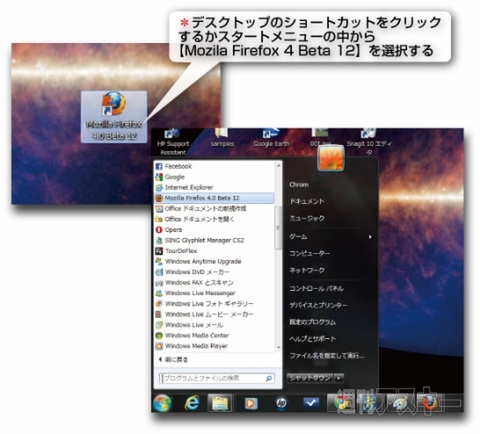Open Facebook from the Start menu list

click(214, 166)
